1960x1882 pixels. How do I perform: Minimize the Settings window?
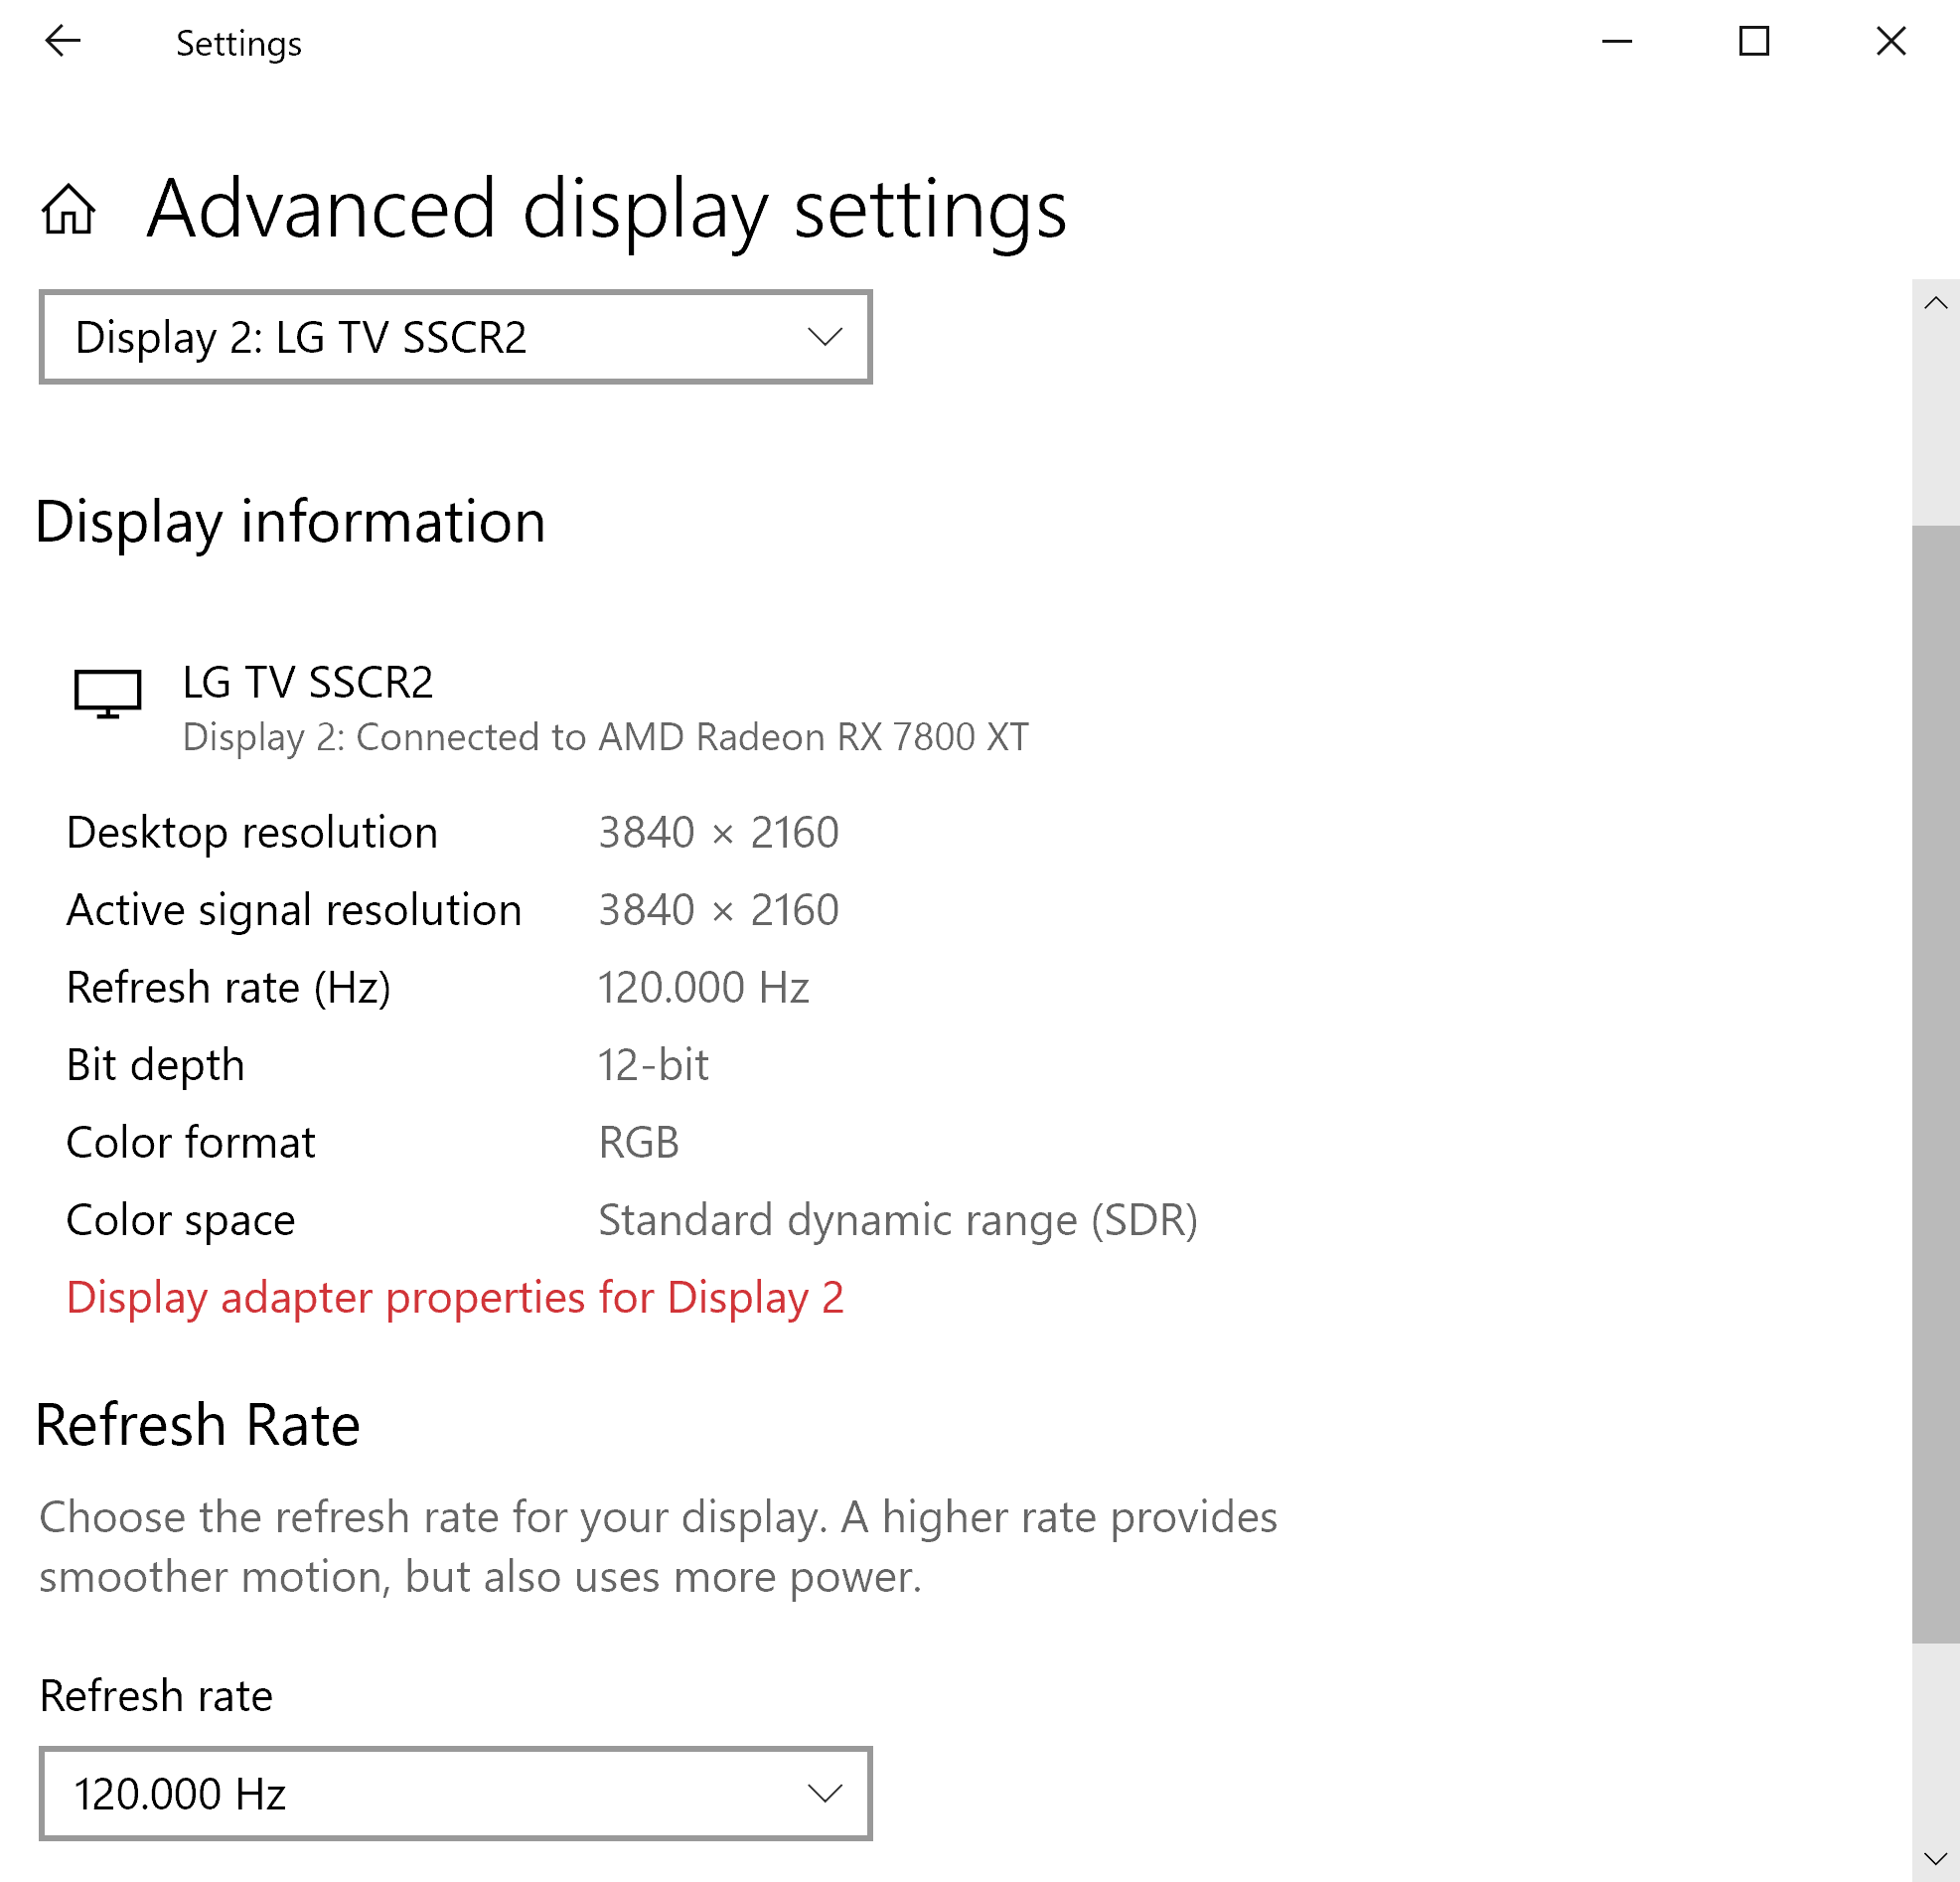point(1617,41)
